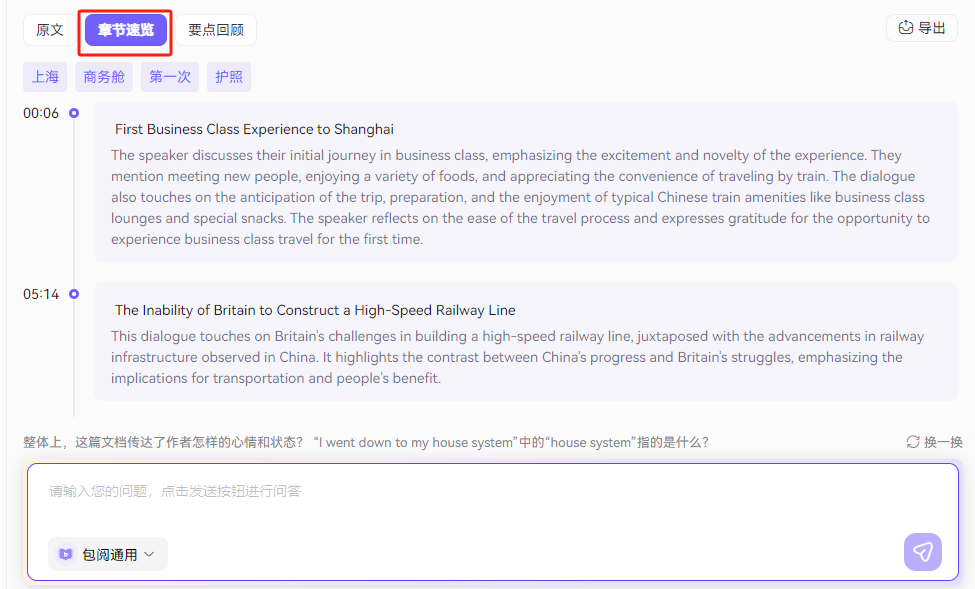Click suggested question about house system
Viewport: 975px width, 589px height.
tap(511, 442)
